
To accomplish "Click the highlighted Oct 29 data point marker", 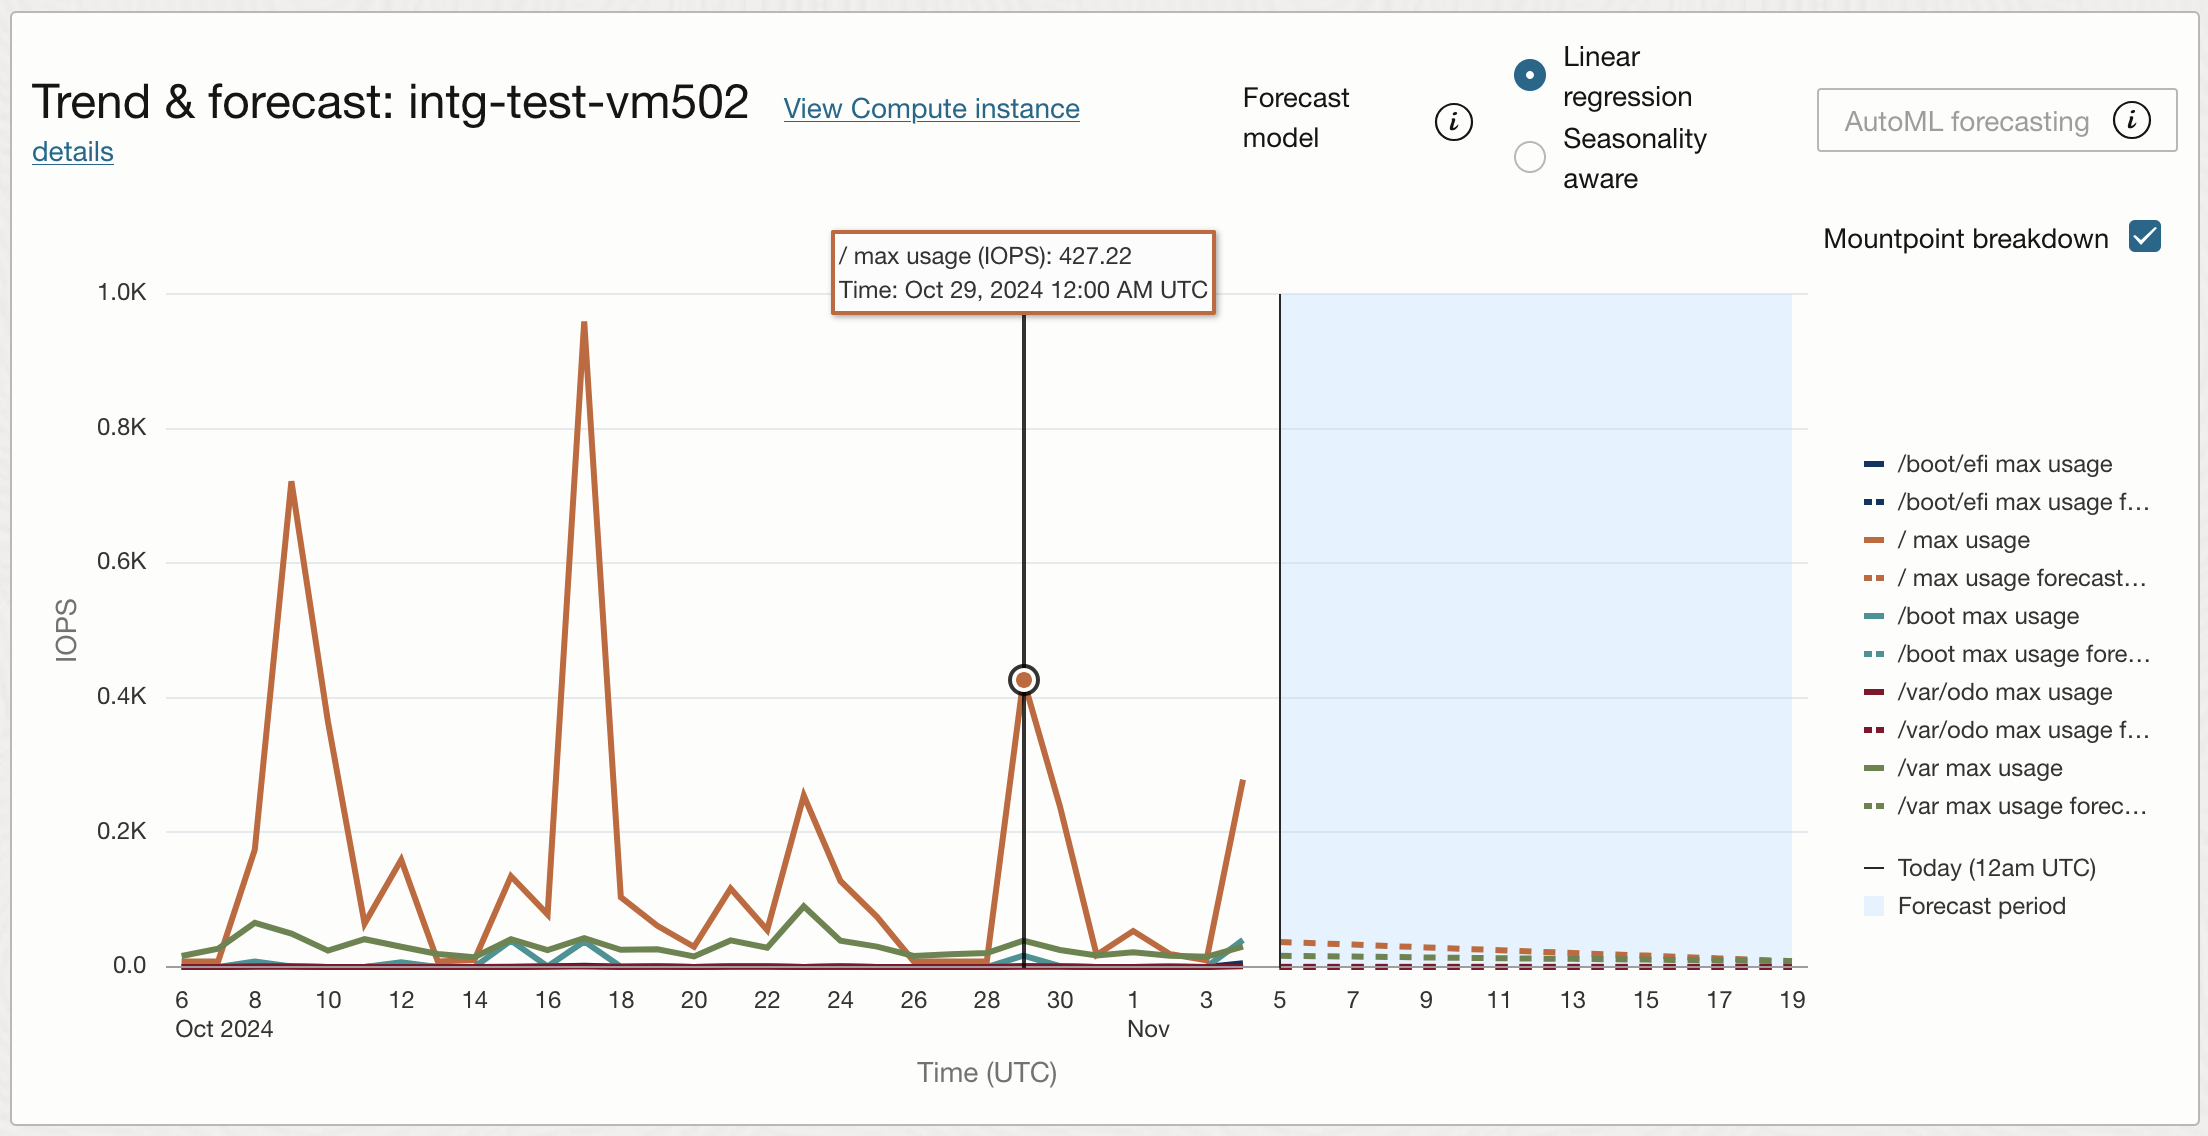I will point(1023,680).
